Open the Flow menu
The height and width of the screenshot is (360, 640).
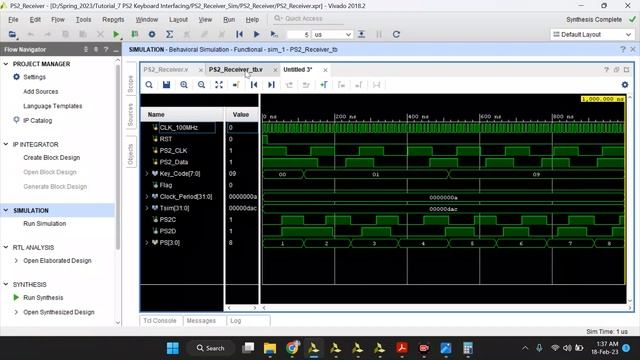pyautogui.click(x=58, y=20)
